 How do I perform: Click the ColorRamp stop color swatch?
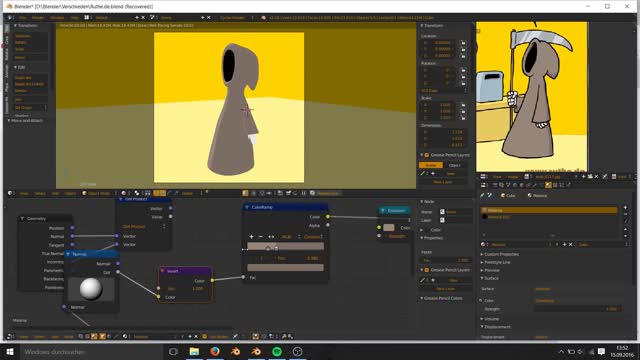(285, 268)
